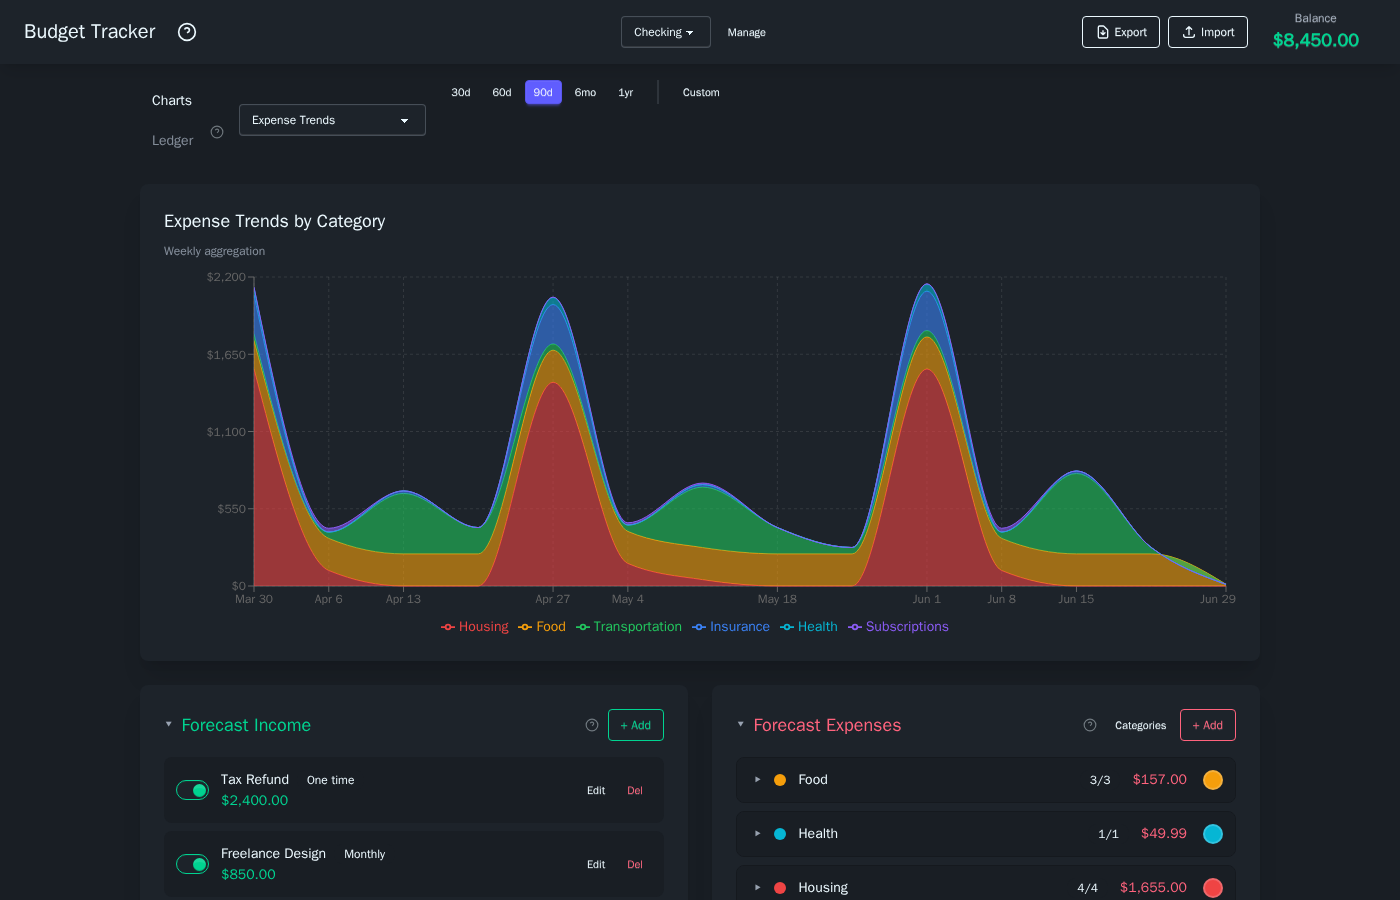Add a new forecast expense
Viewport: 1400px width, 900px height.
click(x=1207, y=725)
